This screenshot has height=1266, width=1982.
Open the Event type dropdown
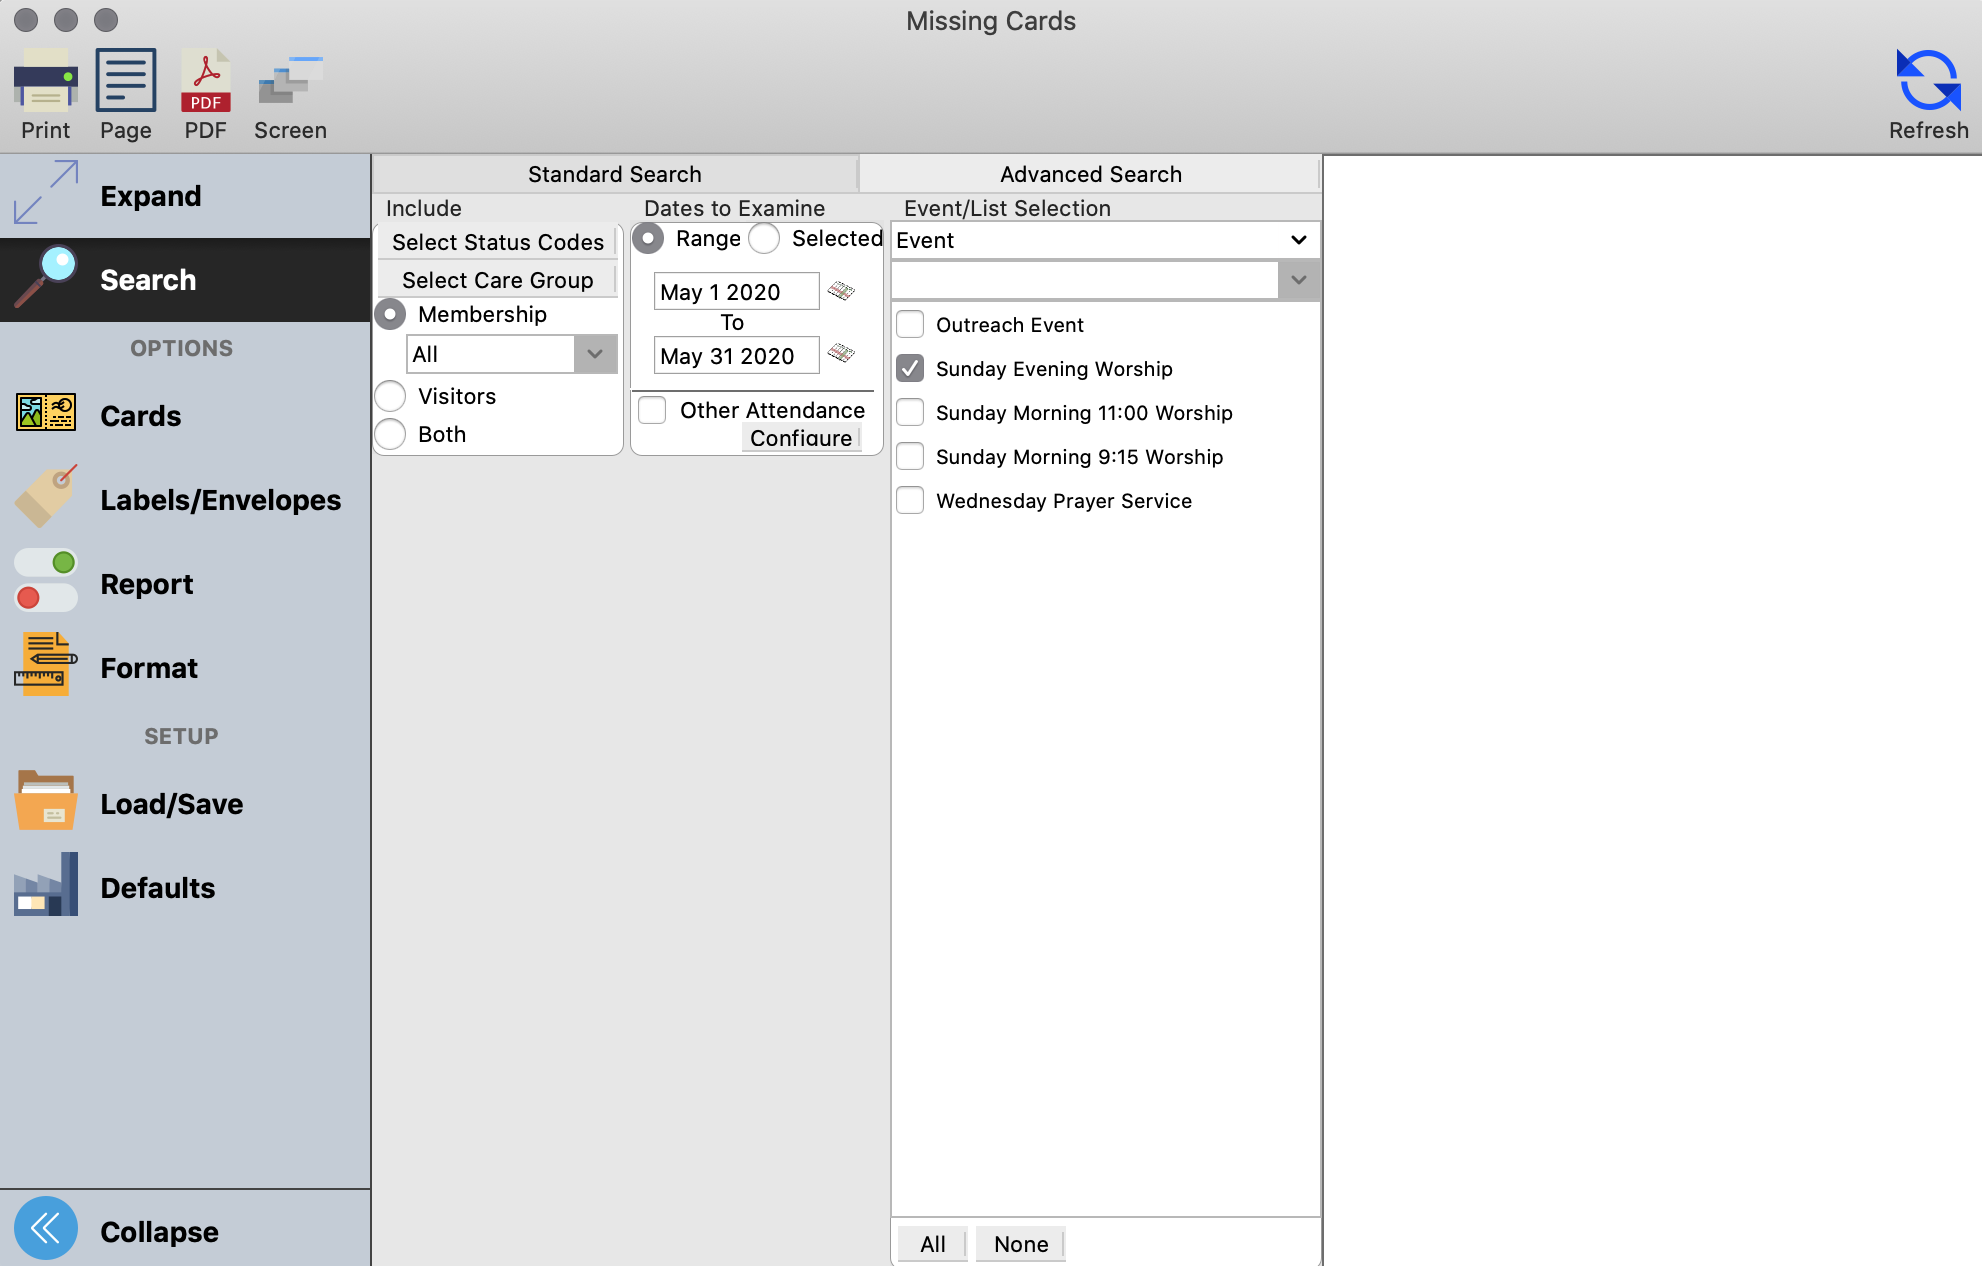[x=1297, y=240]
